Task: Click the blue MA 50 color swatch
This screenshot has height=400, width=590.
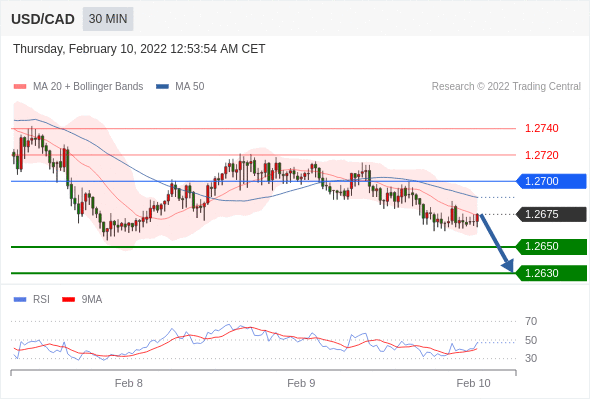Action: 163,87
